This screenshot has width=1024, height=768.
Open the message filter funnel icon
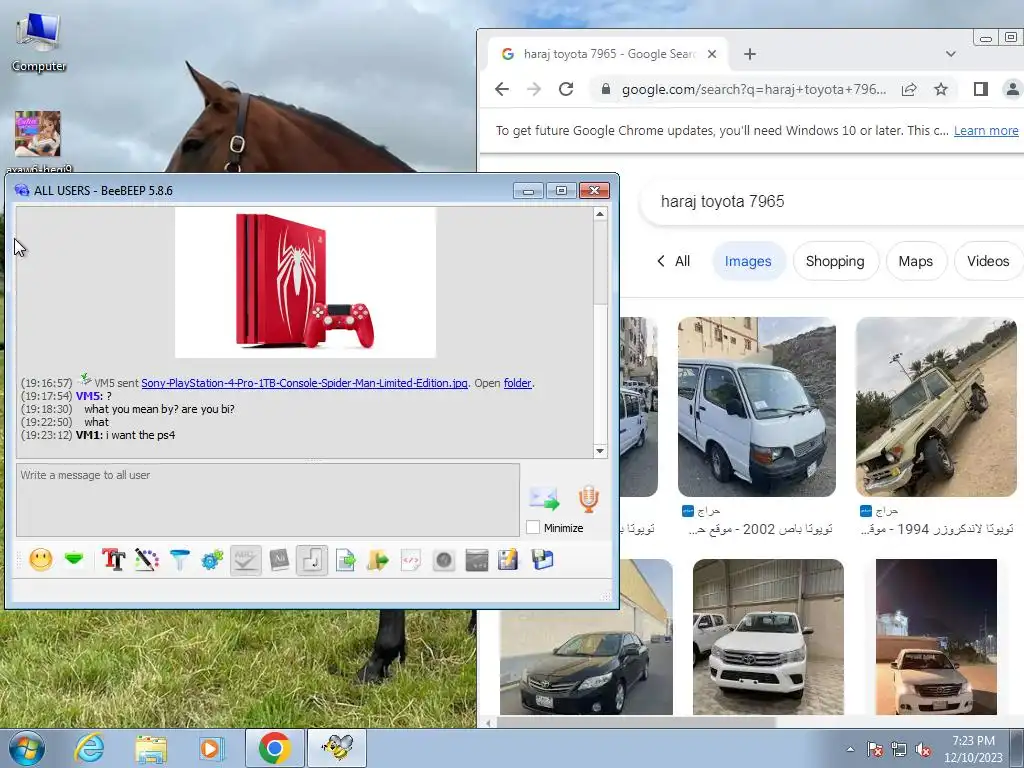tap(179, 560)
